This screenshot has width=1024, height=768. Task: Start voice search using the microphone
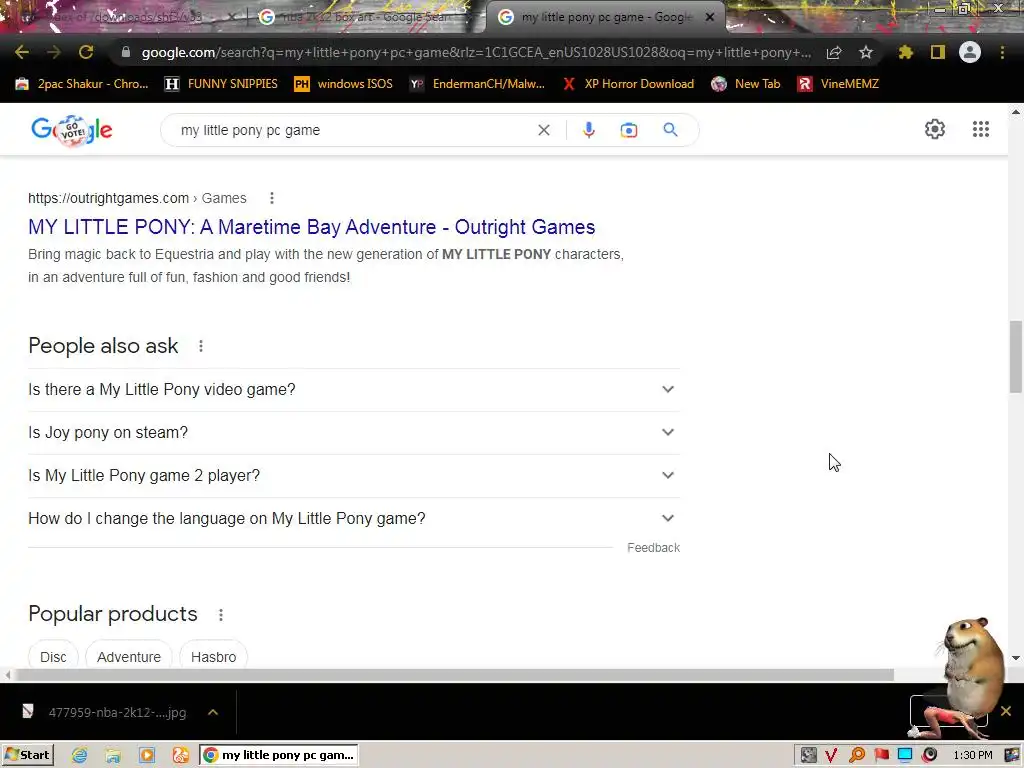click(588, 130)
